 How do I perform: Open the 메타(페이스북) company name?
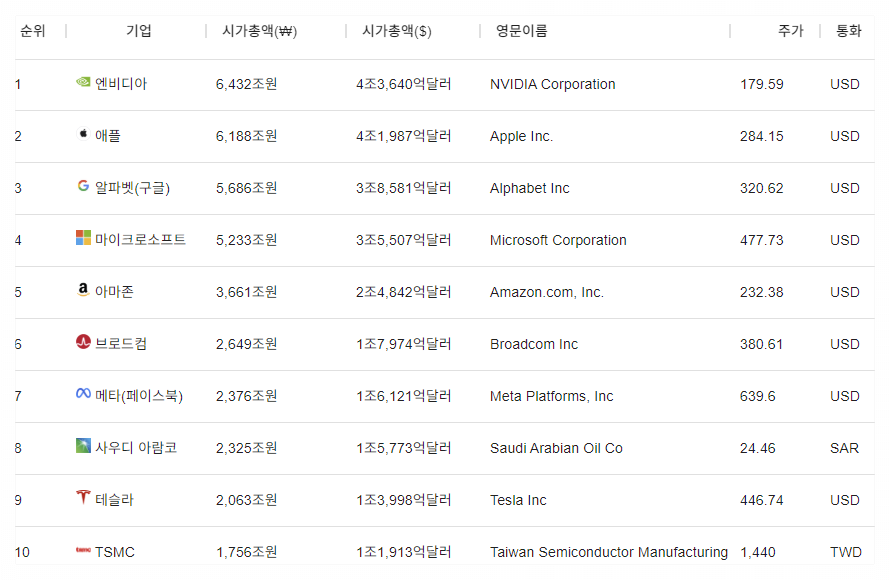139,396
